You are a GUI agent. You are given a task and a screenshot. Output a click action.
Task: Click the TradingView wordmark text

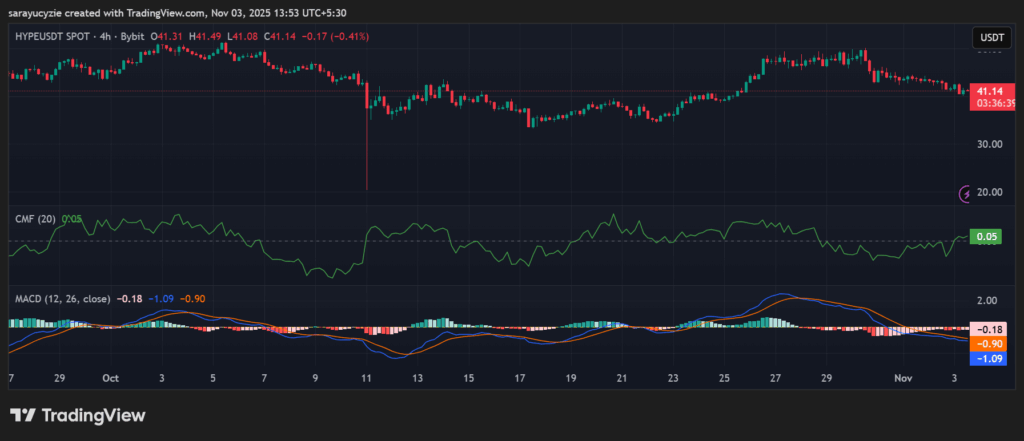coord(92,415)
